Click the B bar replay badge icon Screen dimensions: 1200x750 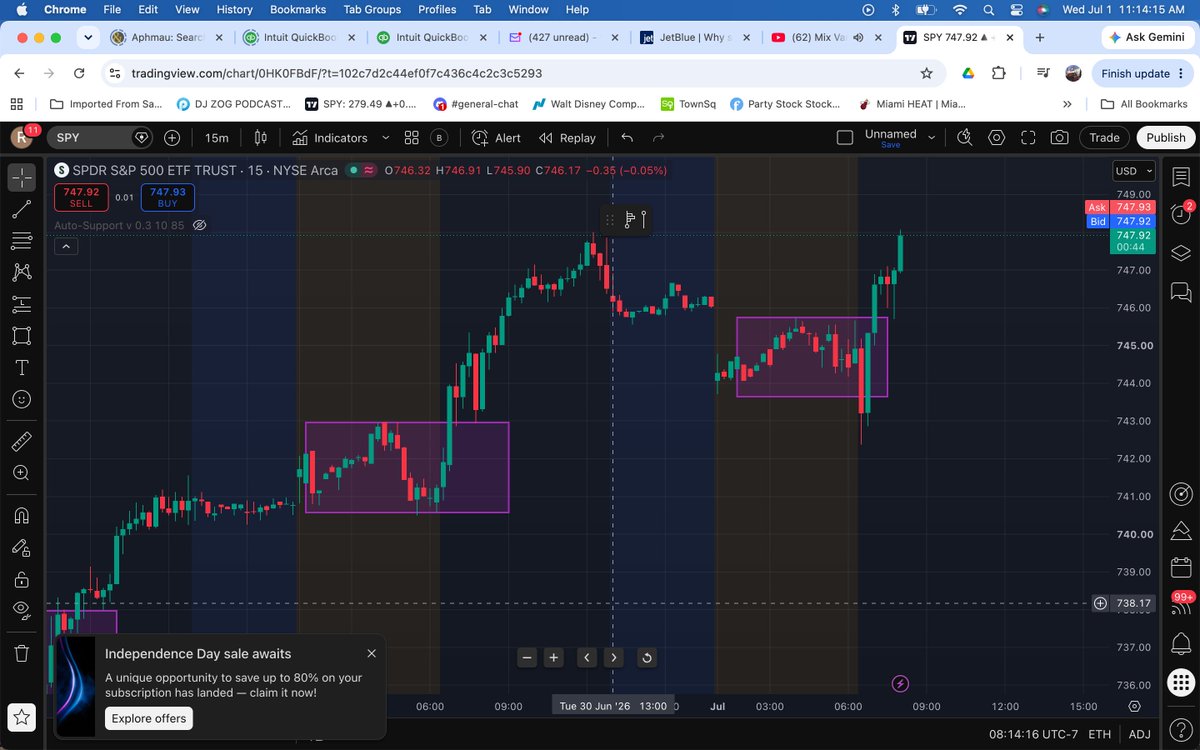[439, 138]
